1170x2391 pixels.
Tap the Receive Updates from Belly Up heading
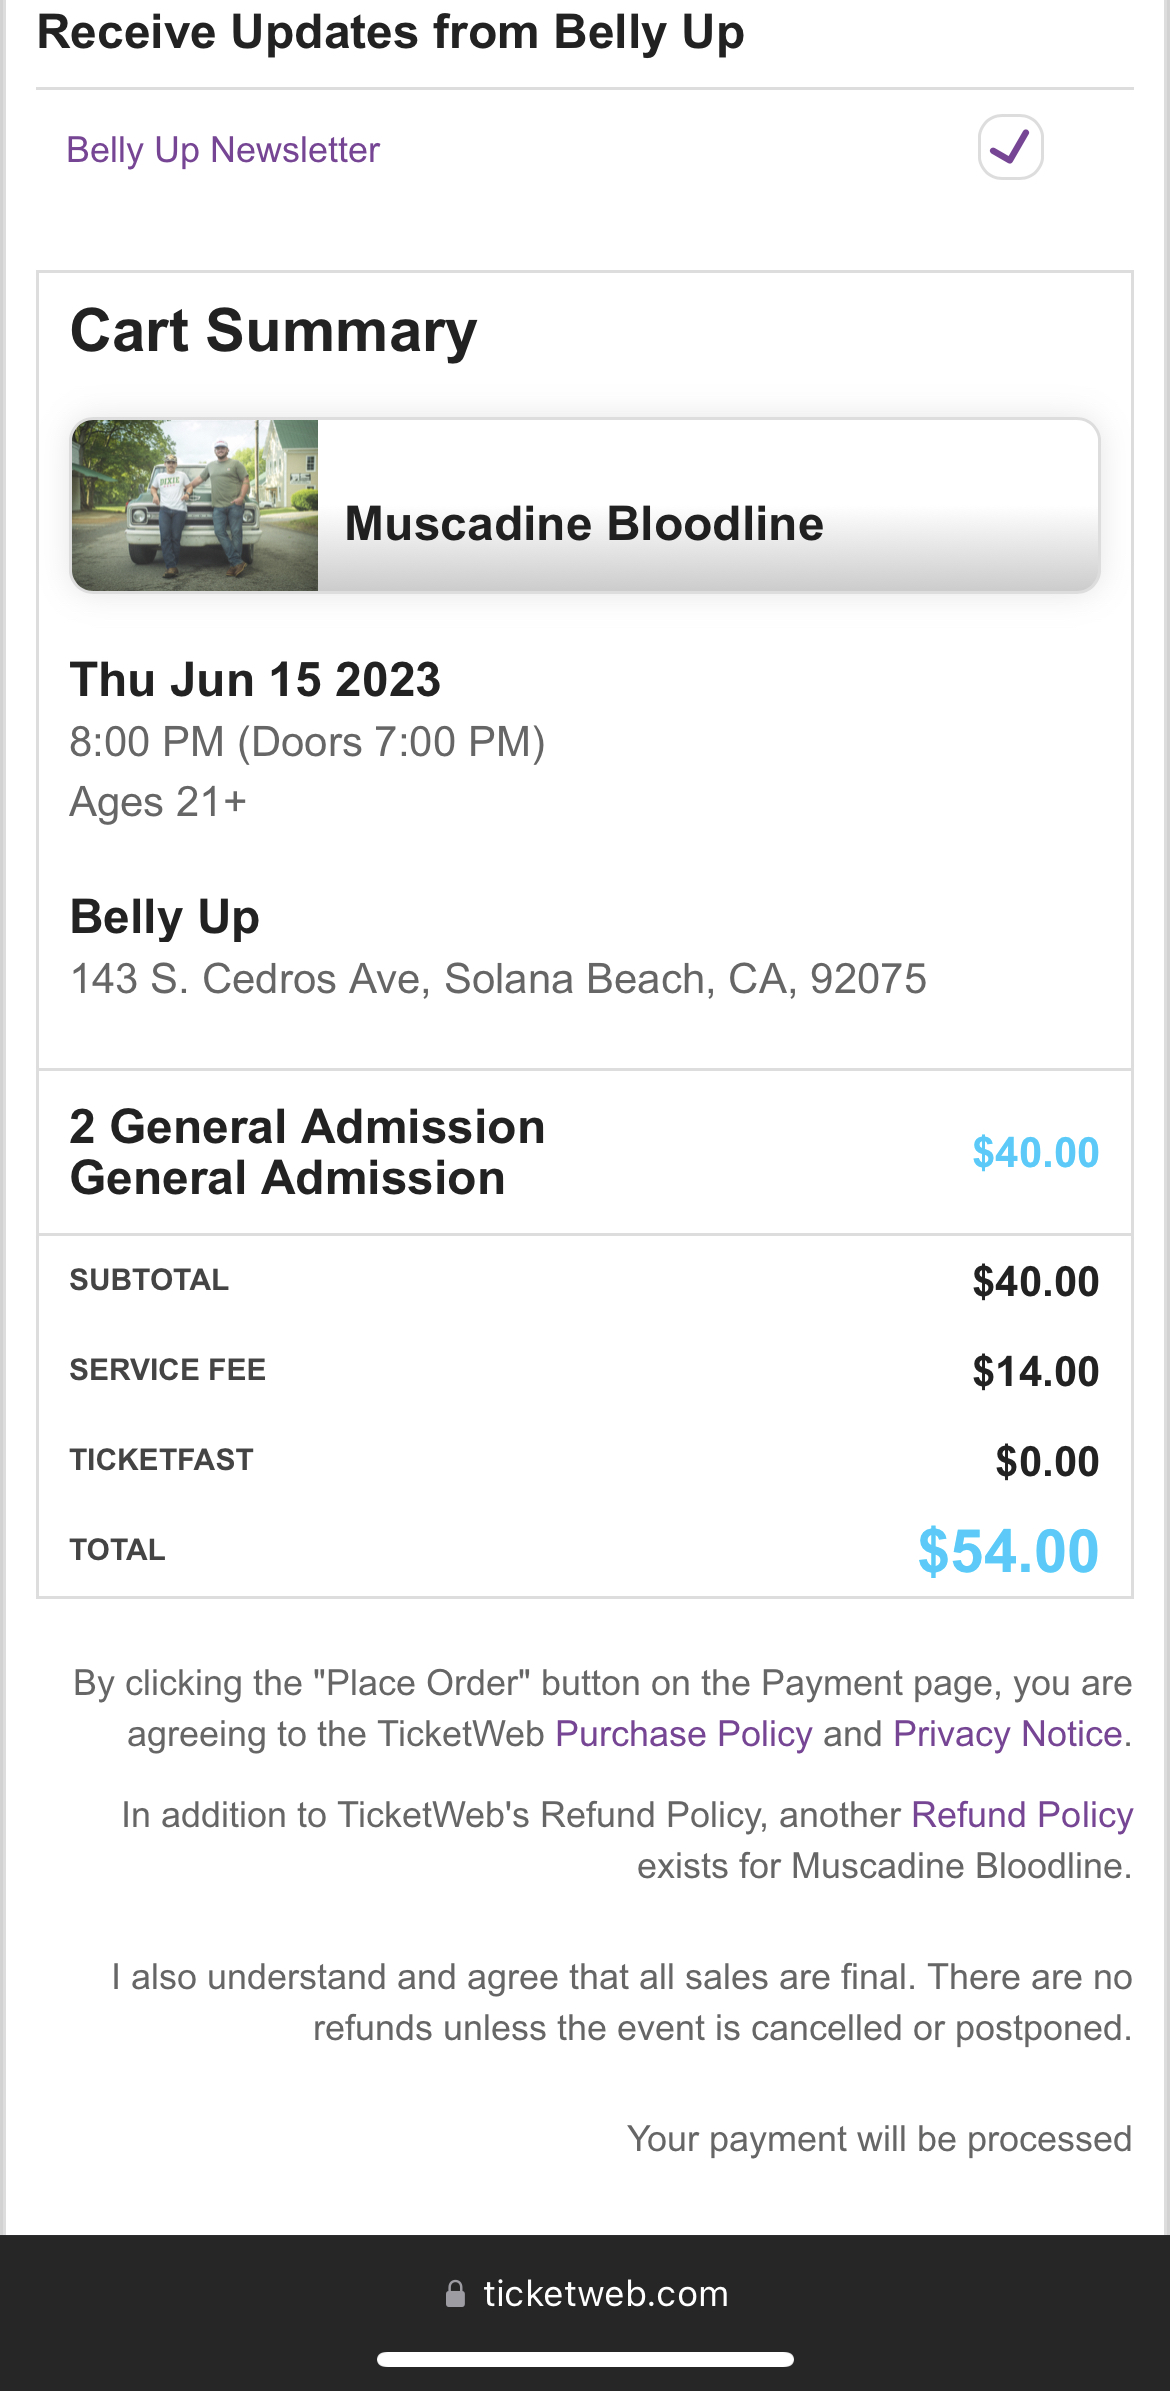pos(390,32)
